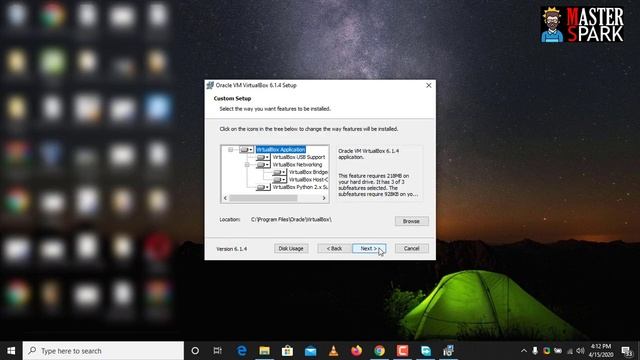Select VirtualBox USB Support tree label
Viewport: 640px width, 360px height.
pyautogui.click(x=299, y=157)
